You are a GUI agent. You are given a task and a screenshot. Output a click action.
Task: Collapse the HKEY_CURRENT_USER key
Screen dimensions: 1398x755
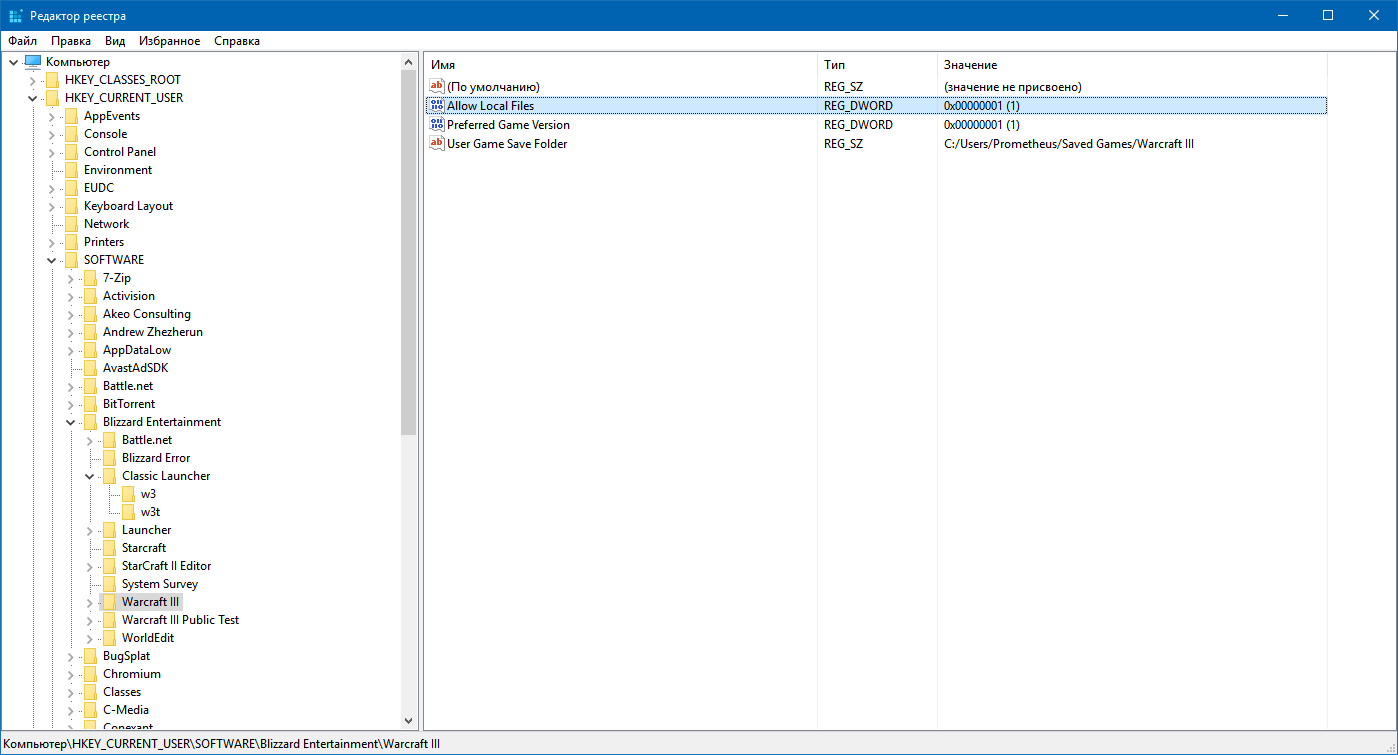tap(32, 98)
